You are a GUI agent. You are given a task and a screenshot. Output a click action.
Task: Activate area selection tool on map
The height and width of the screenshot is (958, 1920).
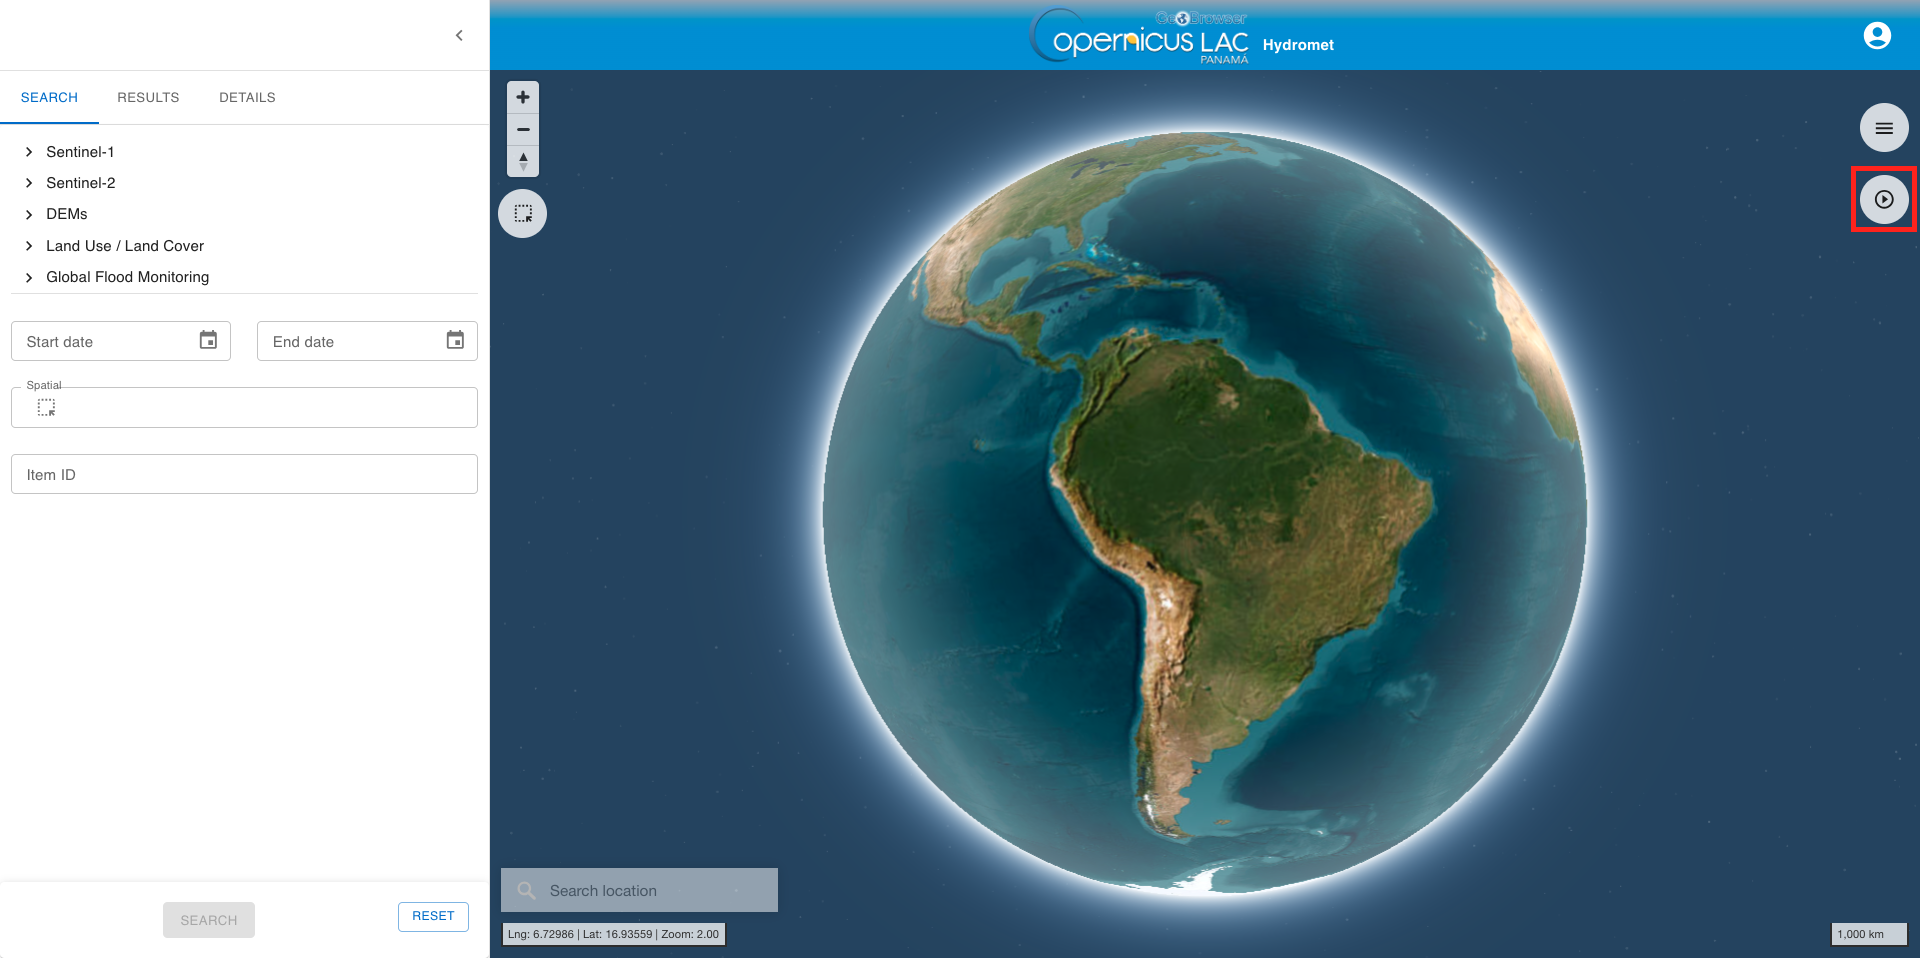pyautogui.click(x=522, y=214)
